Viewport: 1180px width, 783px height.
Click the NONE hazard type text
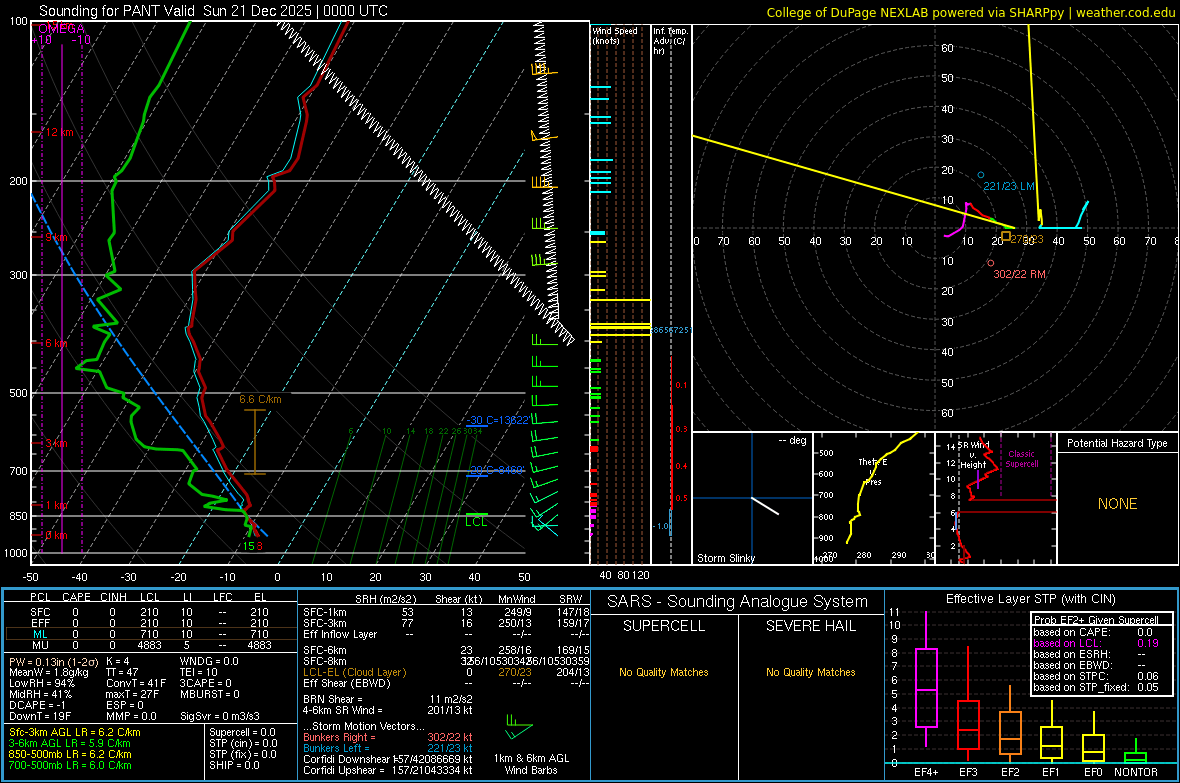(1118, 504)
